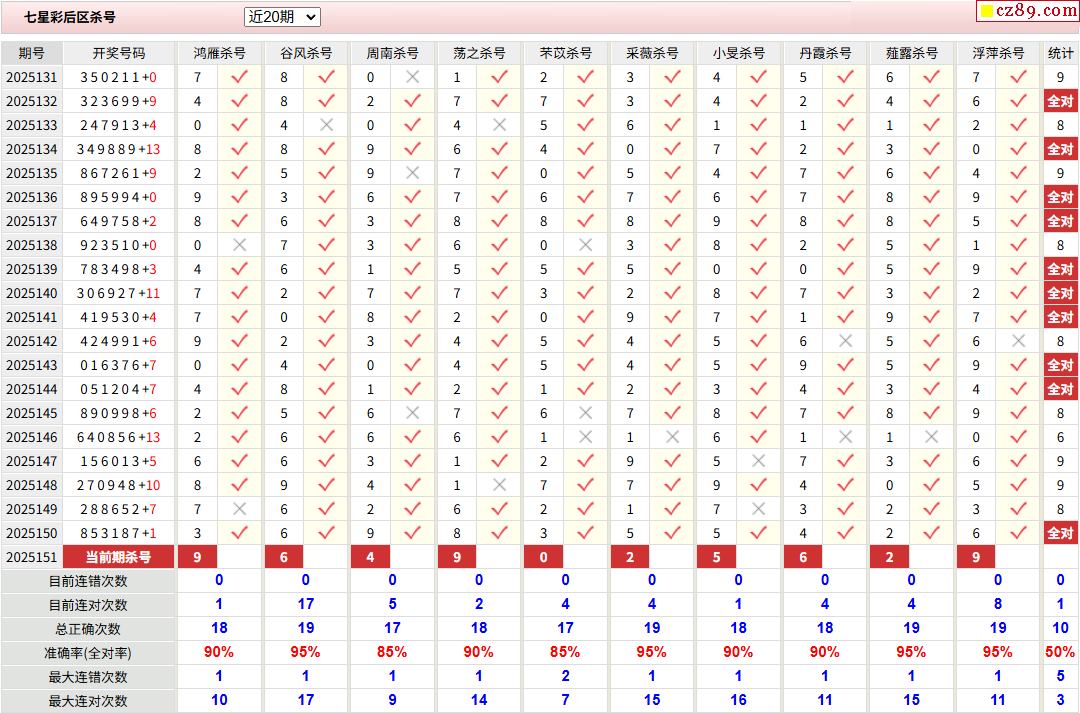Select the 开奖号码 column header

(118, 53)
